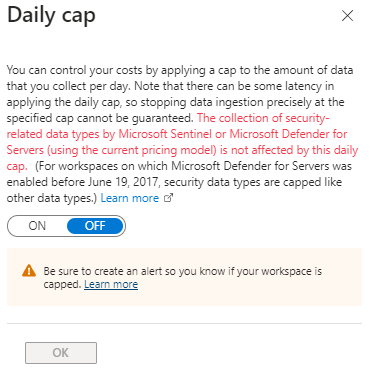Open the blue Learn more link after the paragraph
377x389 pixels.
pos(130,198)
